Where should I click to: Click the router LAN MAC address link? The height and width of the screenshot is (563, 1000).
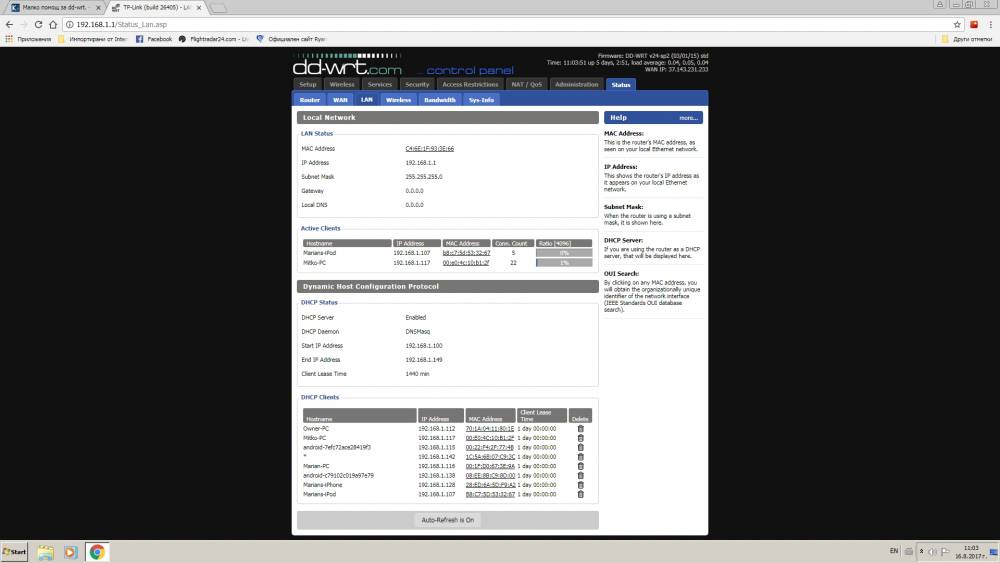point(430,149)
